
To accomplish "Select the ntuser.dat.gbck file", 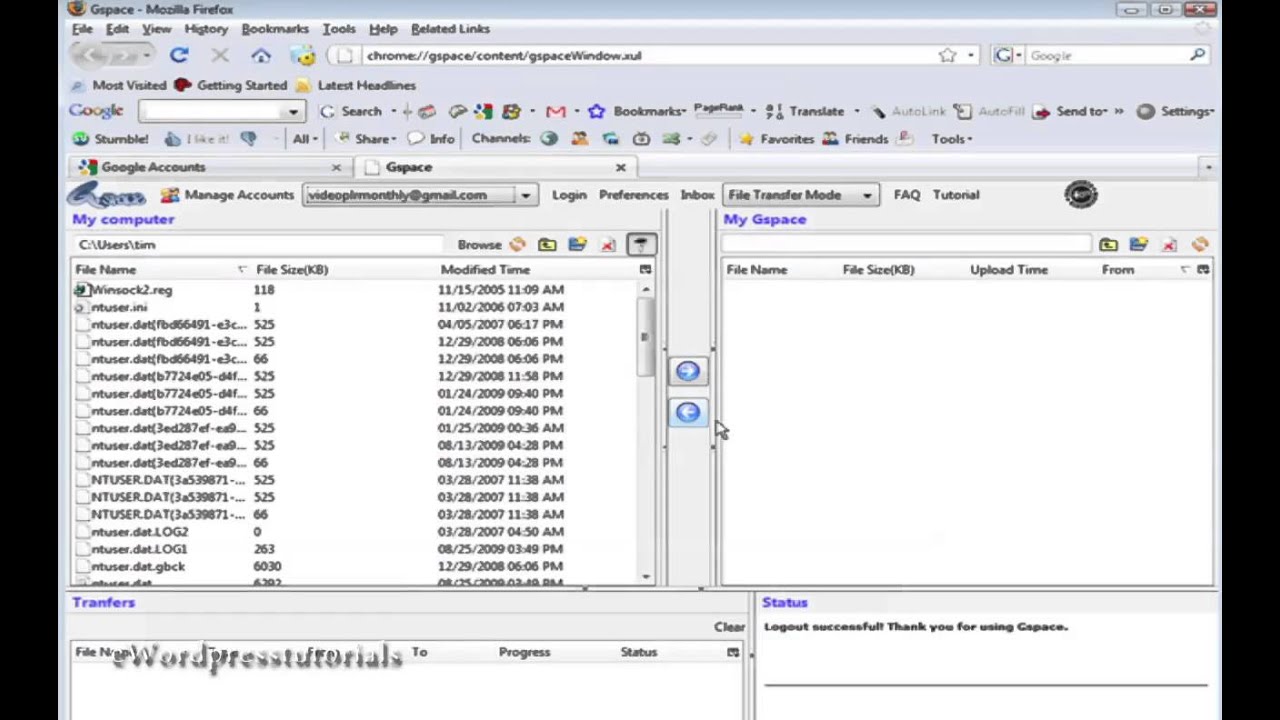I will (138, 566).
